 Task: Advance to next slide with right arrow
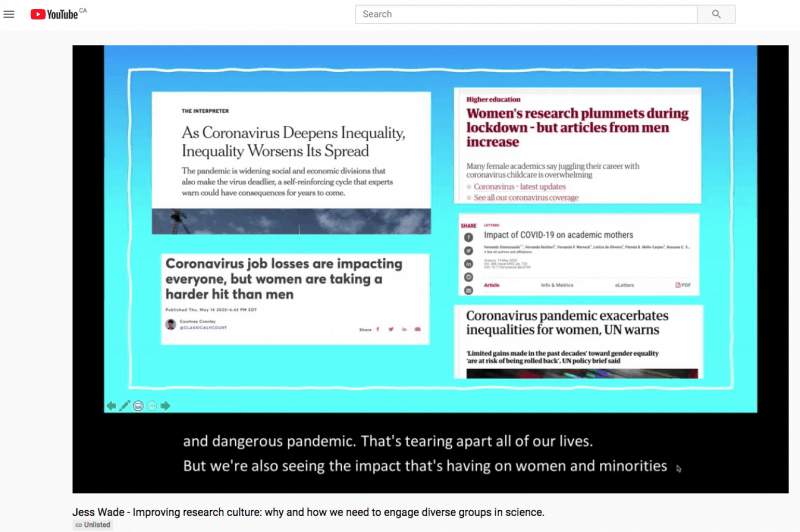point(165,405)
